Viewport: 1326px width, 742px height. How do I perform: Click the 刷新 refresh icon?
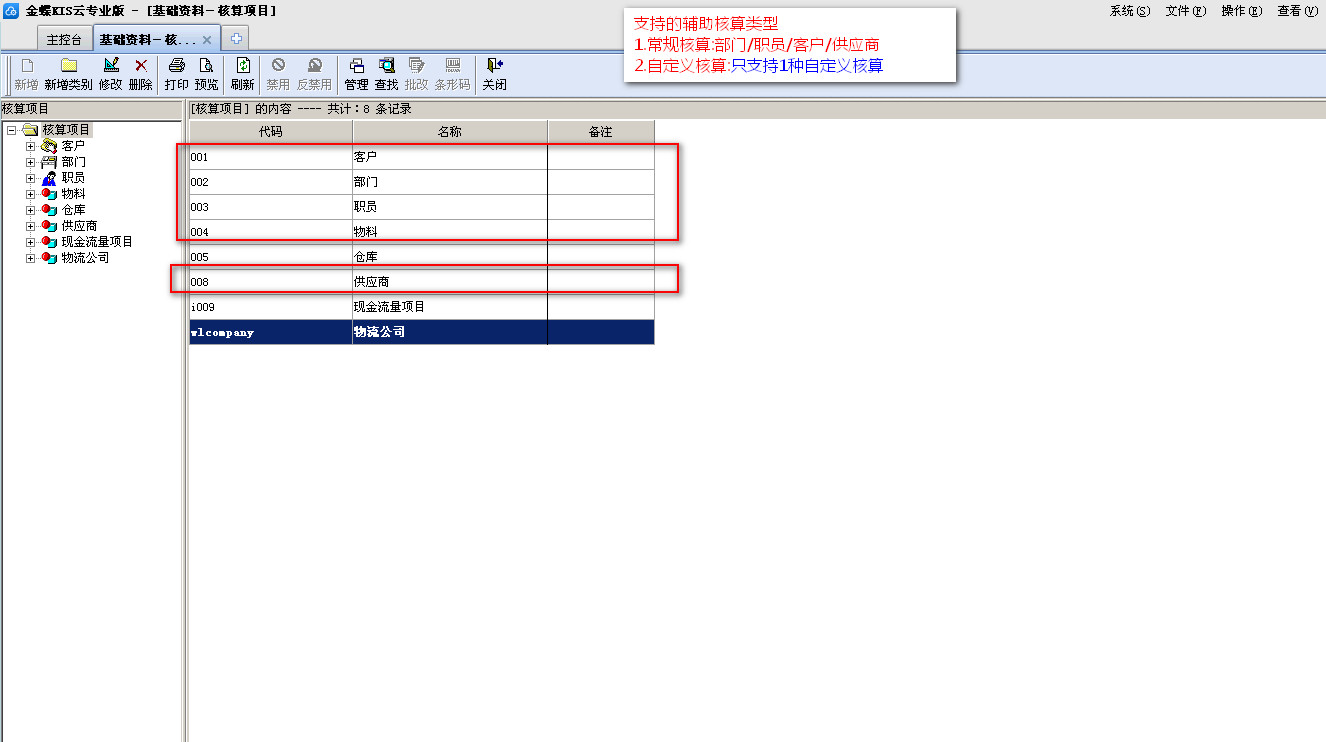[x=242, y=66]
